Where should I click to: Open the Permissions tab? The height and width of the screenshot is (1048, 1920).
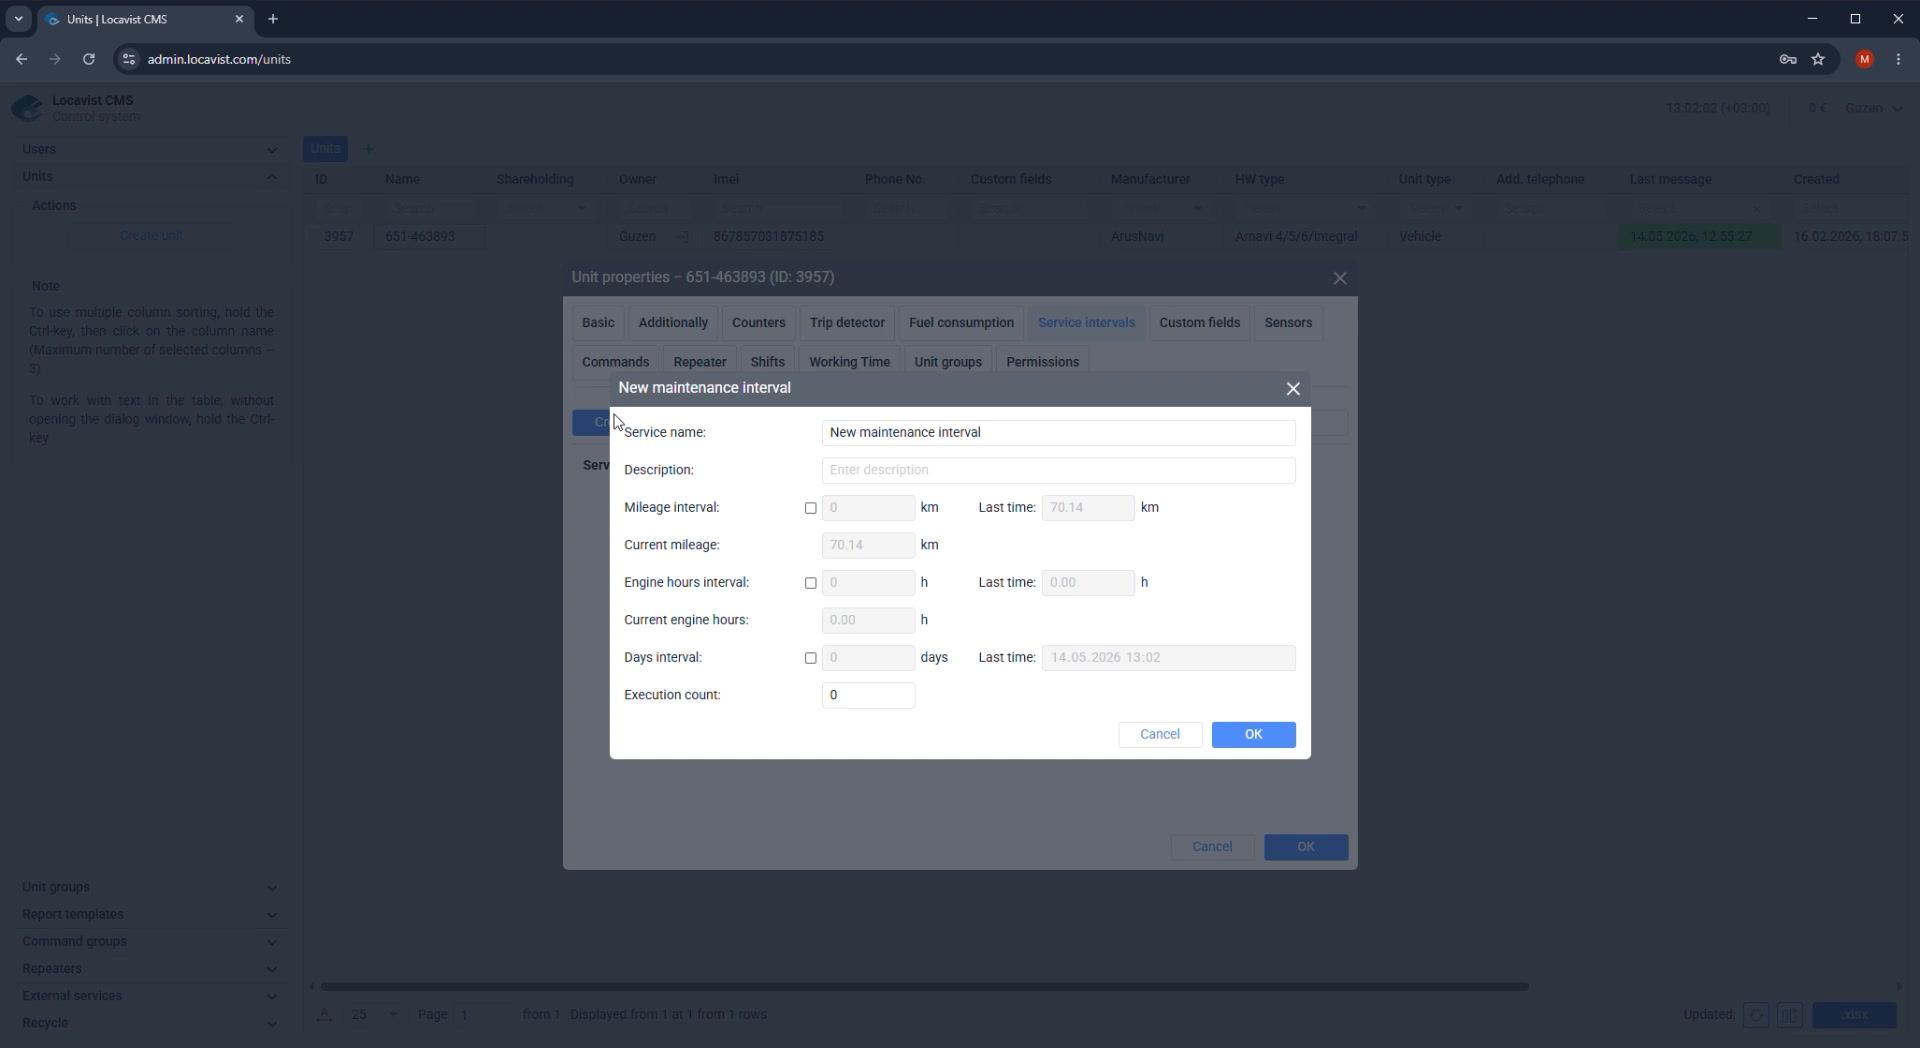point(1042,362)
